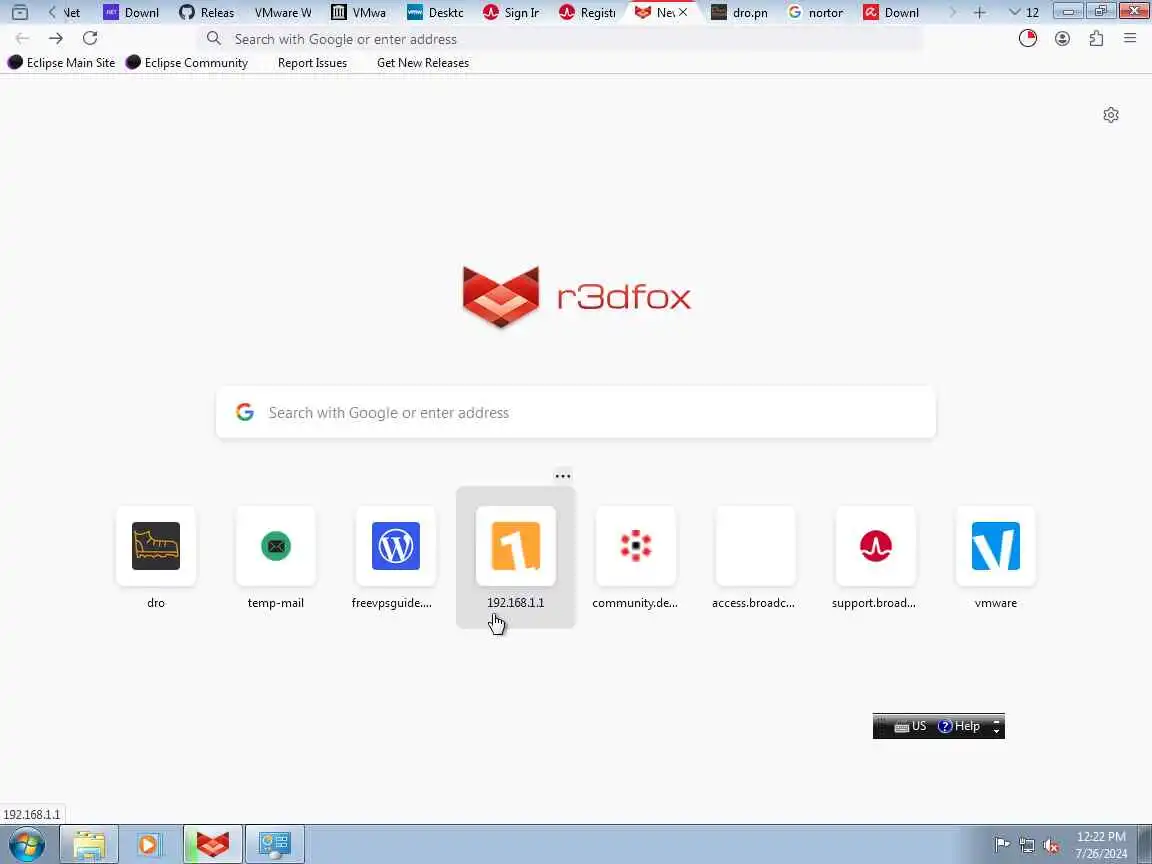Open Report Issues bookmark
This screenshot has width=1152, height=864.
pyautogui.click(x=312, y=62)
